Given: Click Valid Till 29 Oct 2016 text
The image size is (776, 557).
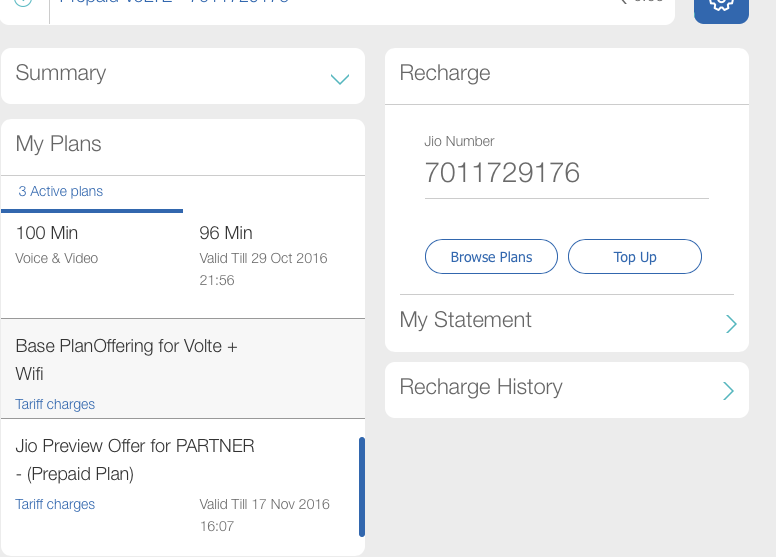Looking at the screenshot, I should click(x=263, y=269).
